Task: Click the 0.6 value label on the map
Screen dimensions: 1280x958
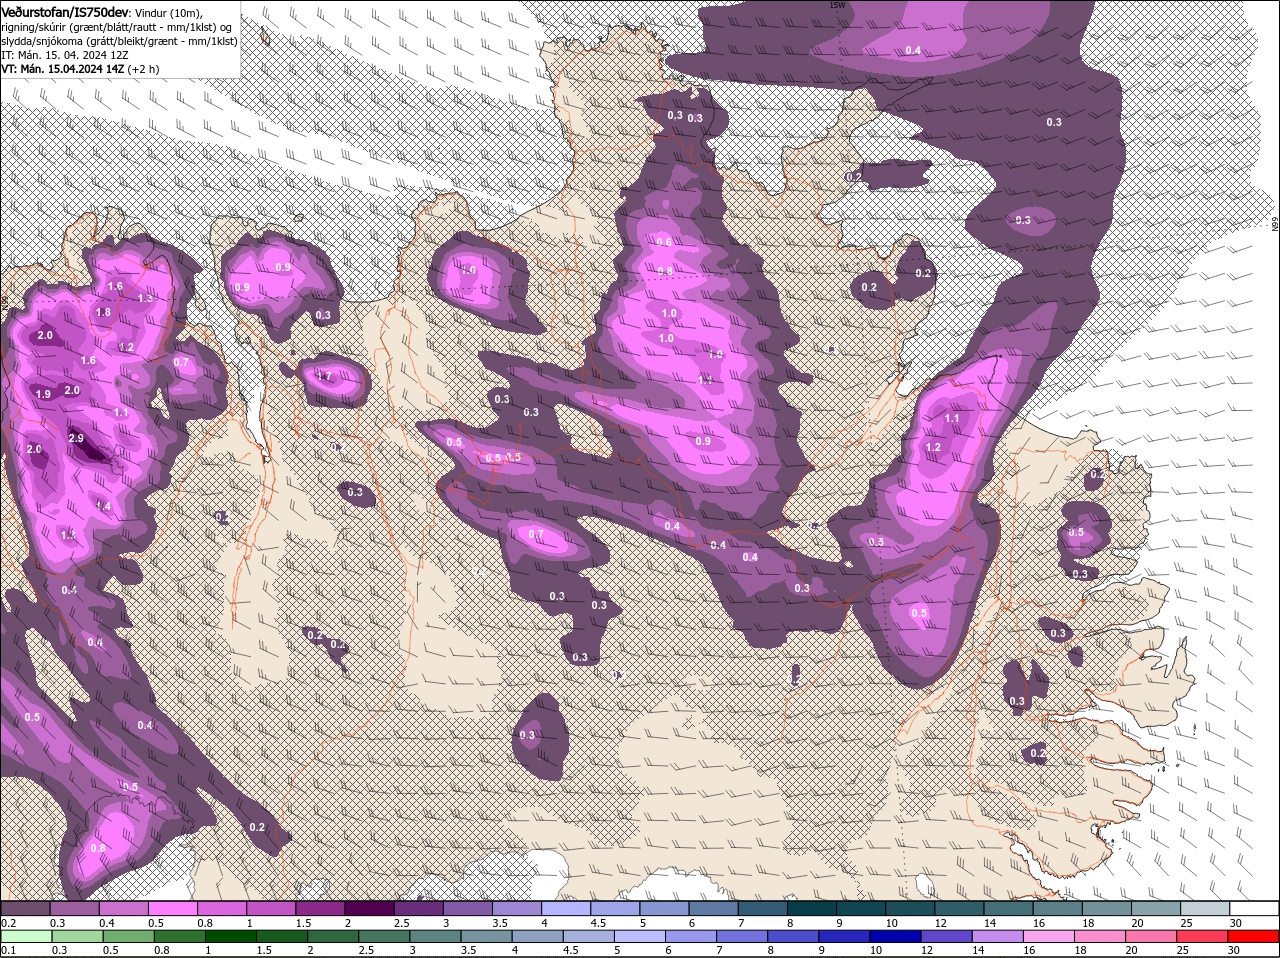Action: pos(664,242)
